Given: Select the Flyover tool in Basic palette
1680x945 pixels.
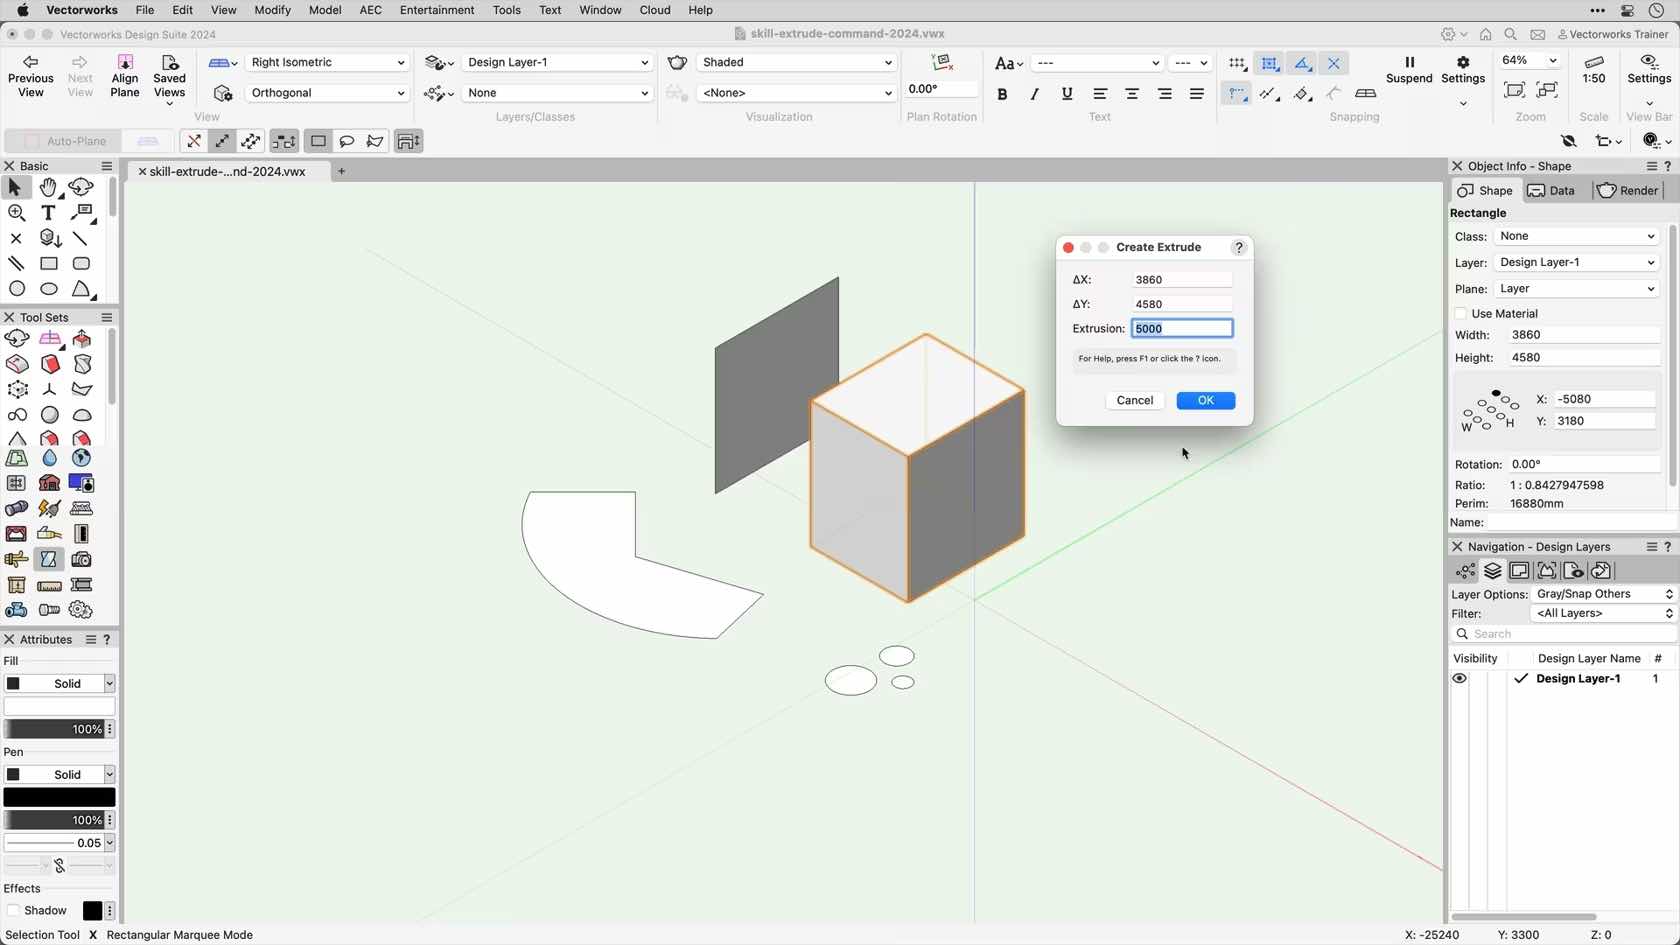Looking at the screenshot, I should [81, 187].
